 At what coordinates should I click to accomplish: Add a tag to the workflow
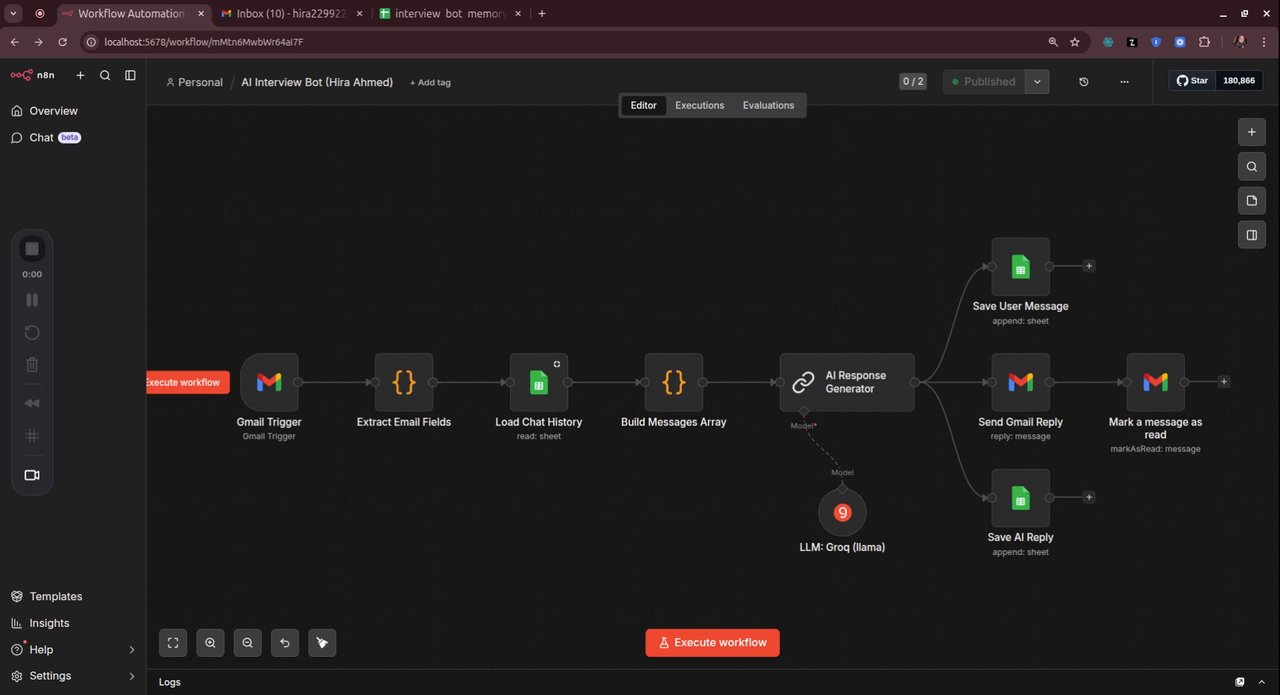pyautogui.click(x=430, y=82)
